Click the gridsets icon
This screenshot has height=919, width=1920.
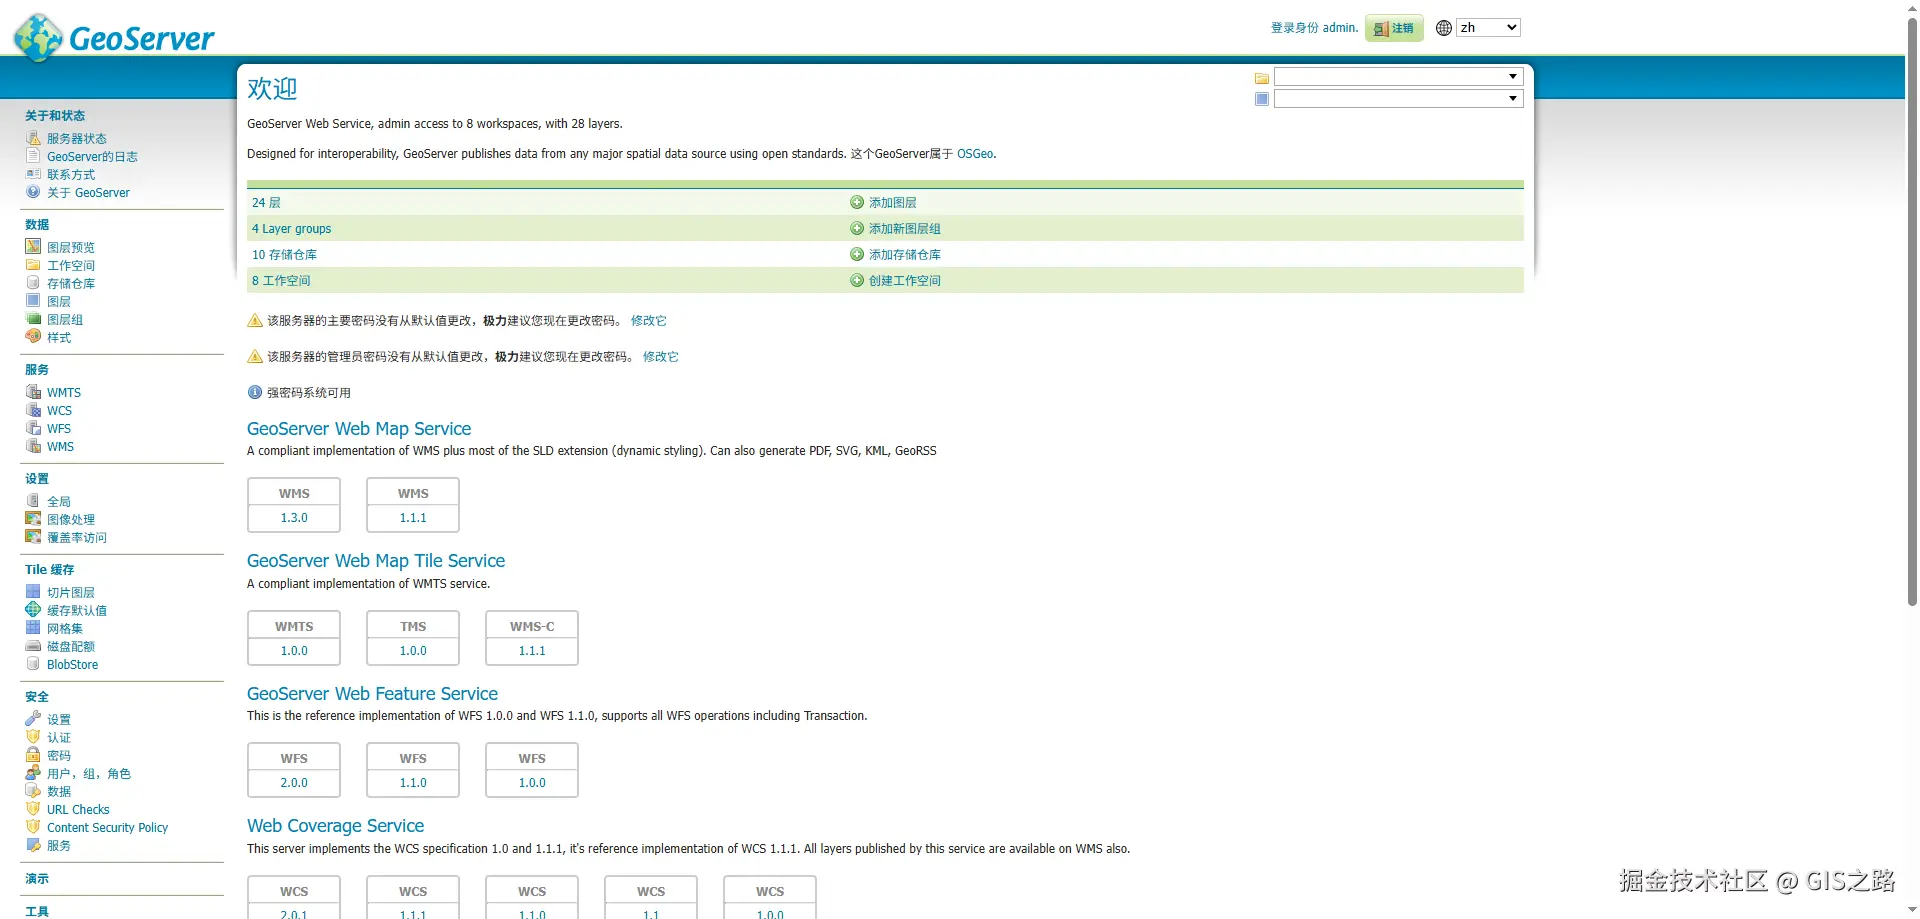coord(33,628)
